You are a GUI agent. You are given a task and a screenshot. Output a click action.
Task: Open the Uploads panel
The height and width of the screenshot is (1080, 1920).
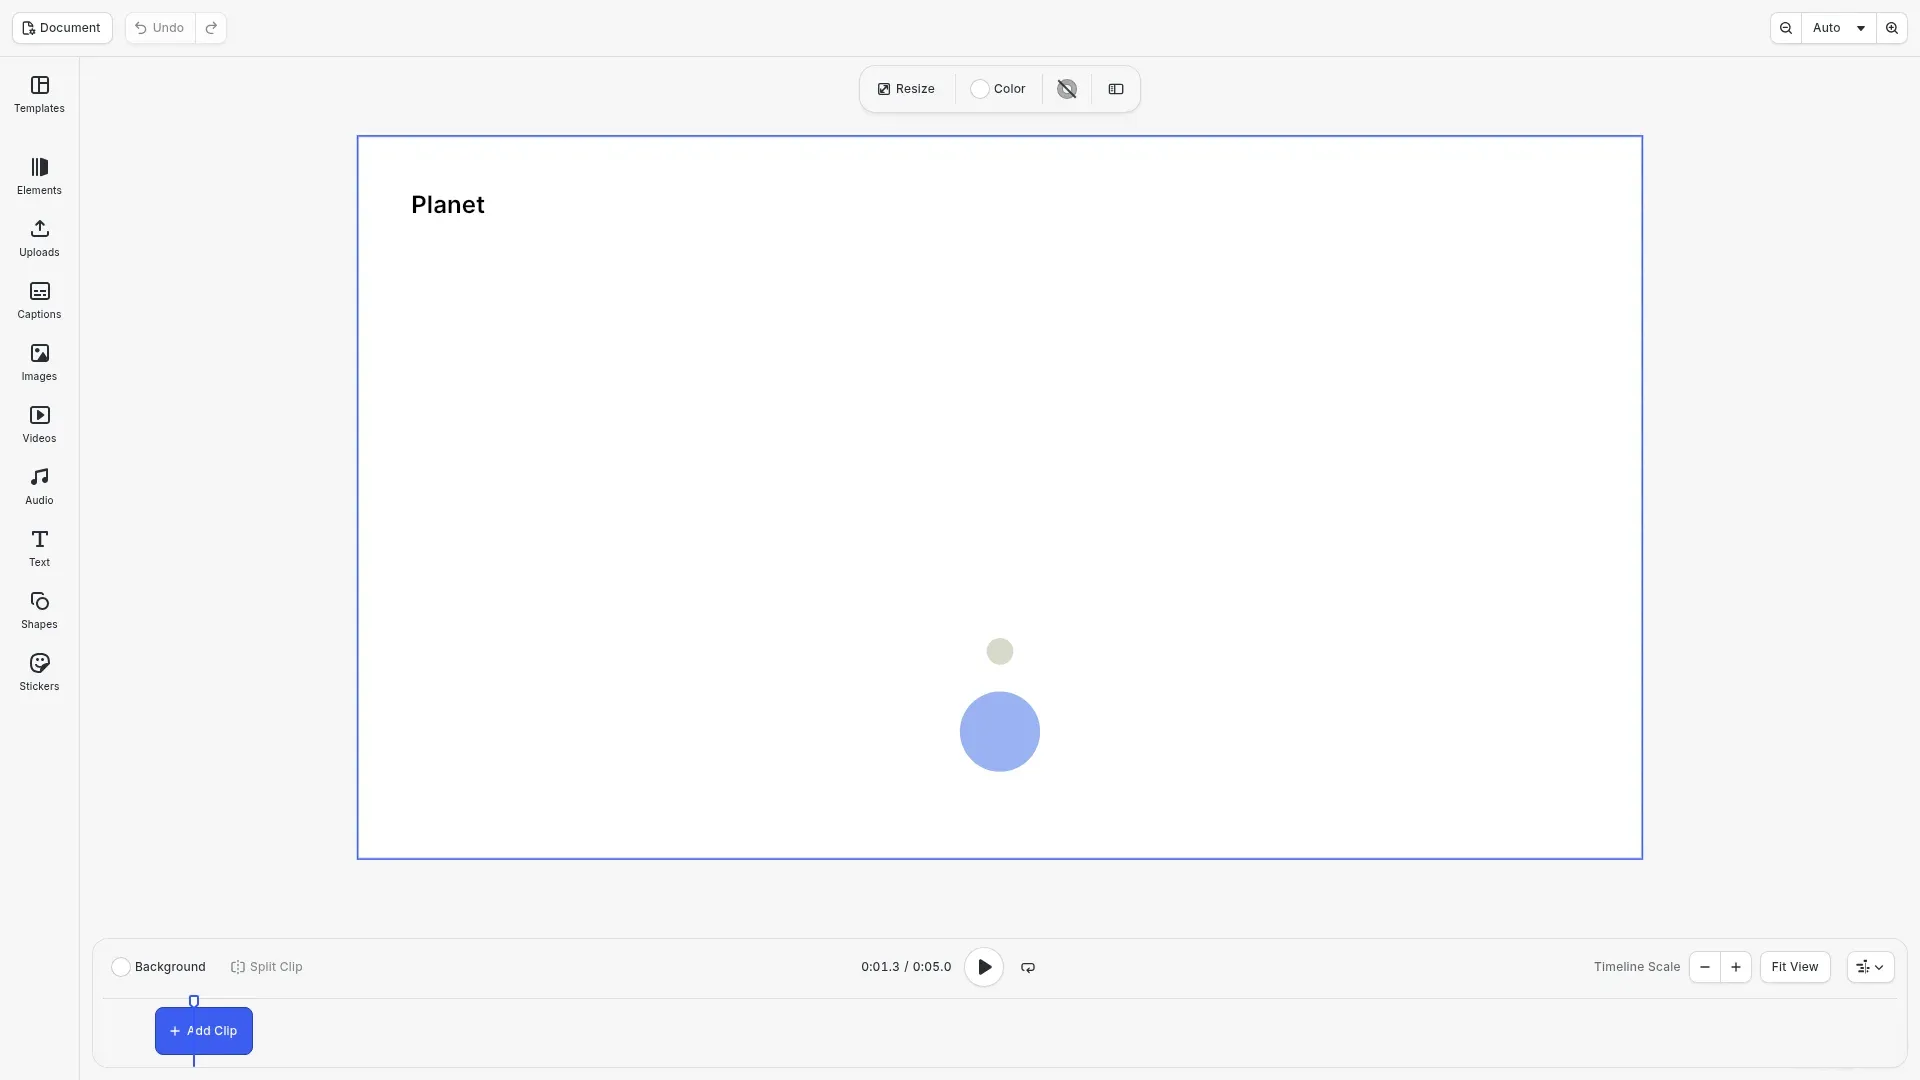39,239
